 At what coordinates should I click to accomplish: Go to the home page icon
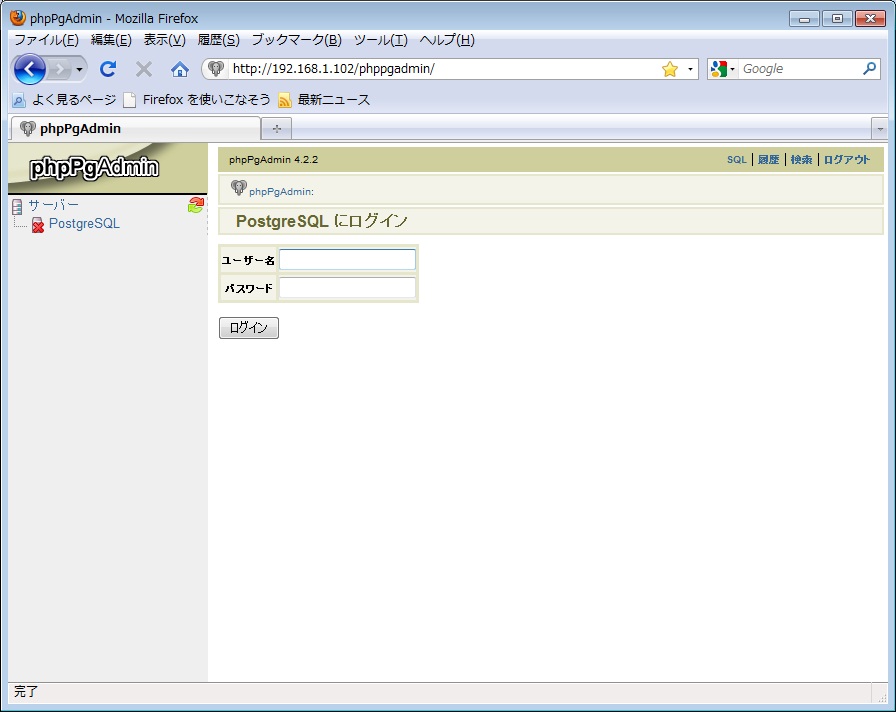[179, 69]
